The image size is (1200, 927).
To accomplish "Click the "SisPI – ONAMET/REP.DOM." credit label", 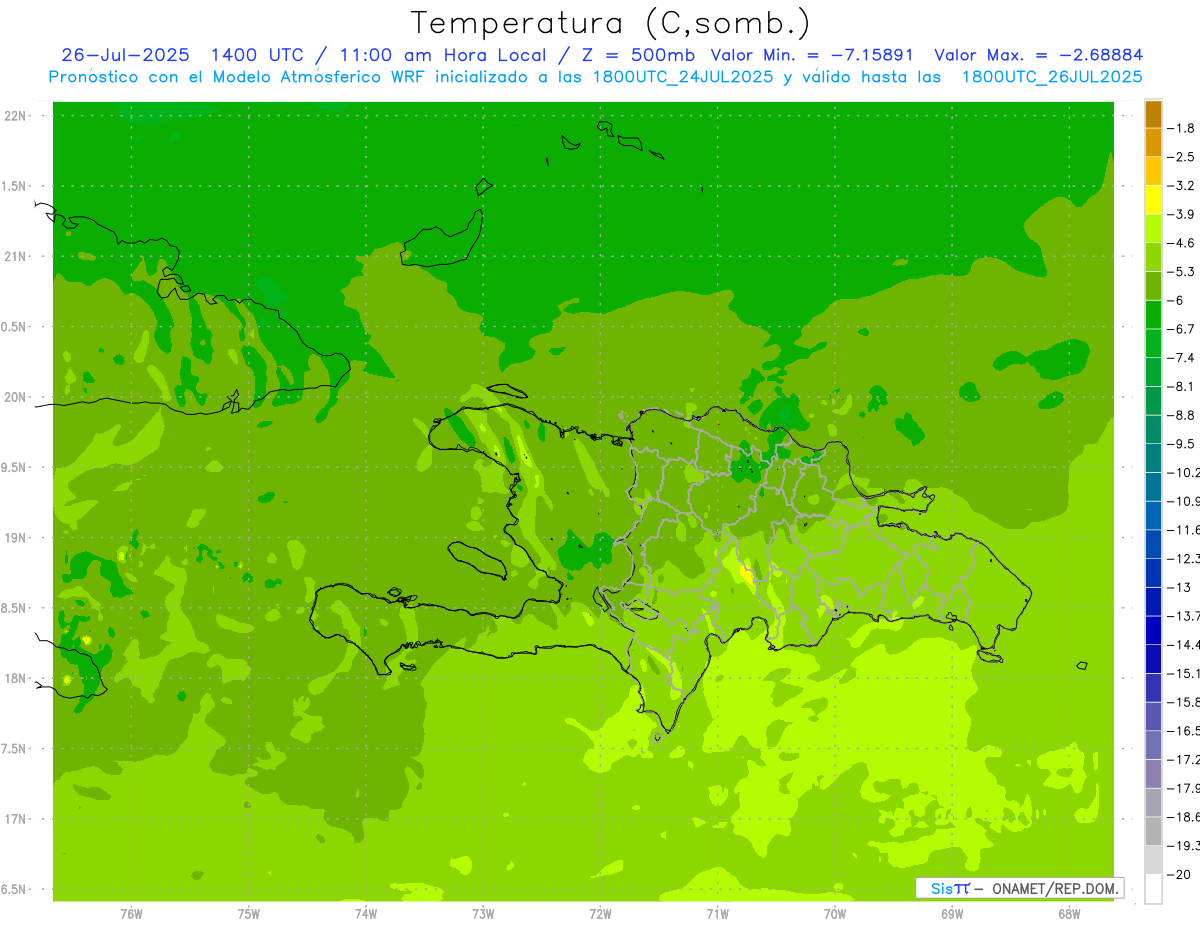I will pyautogui.click(x=1020, y=888).
